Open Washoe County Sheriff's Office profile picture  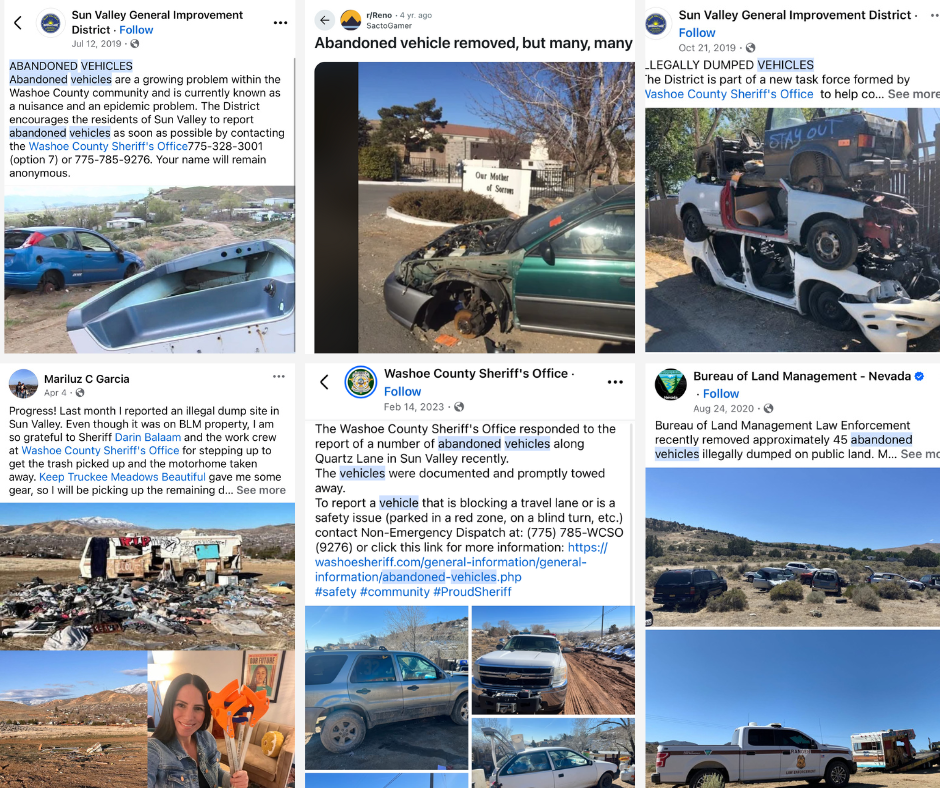[361, 382]
